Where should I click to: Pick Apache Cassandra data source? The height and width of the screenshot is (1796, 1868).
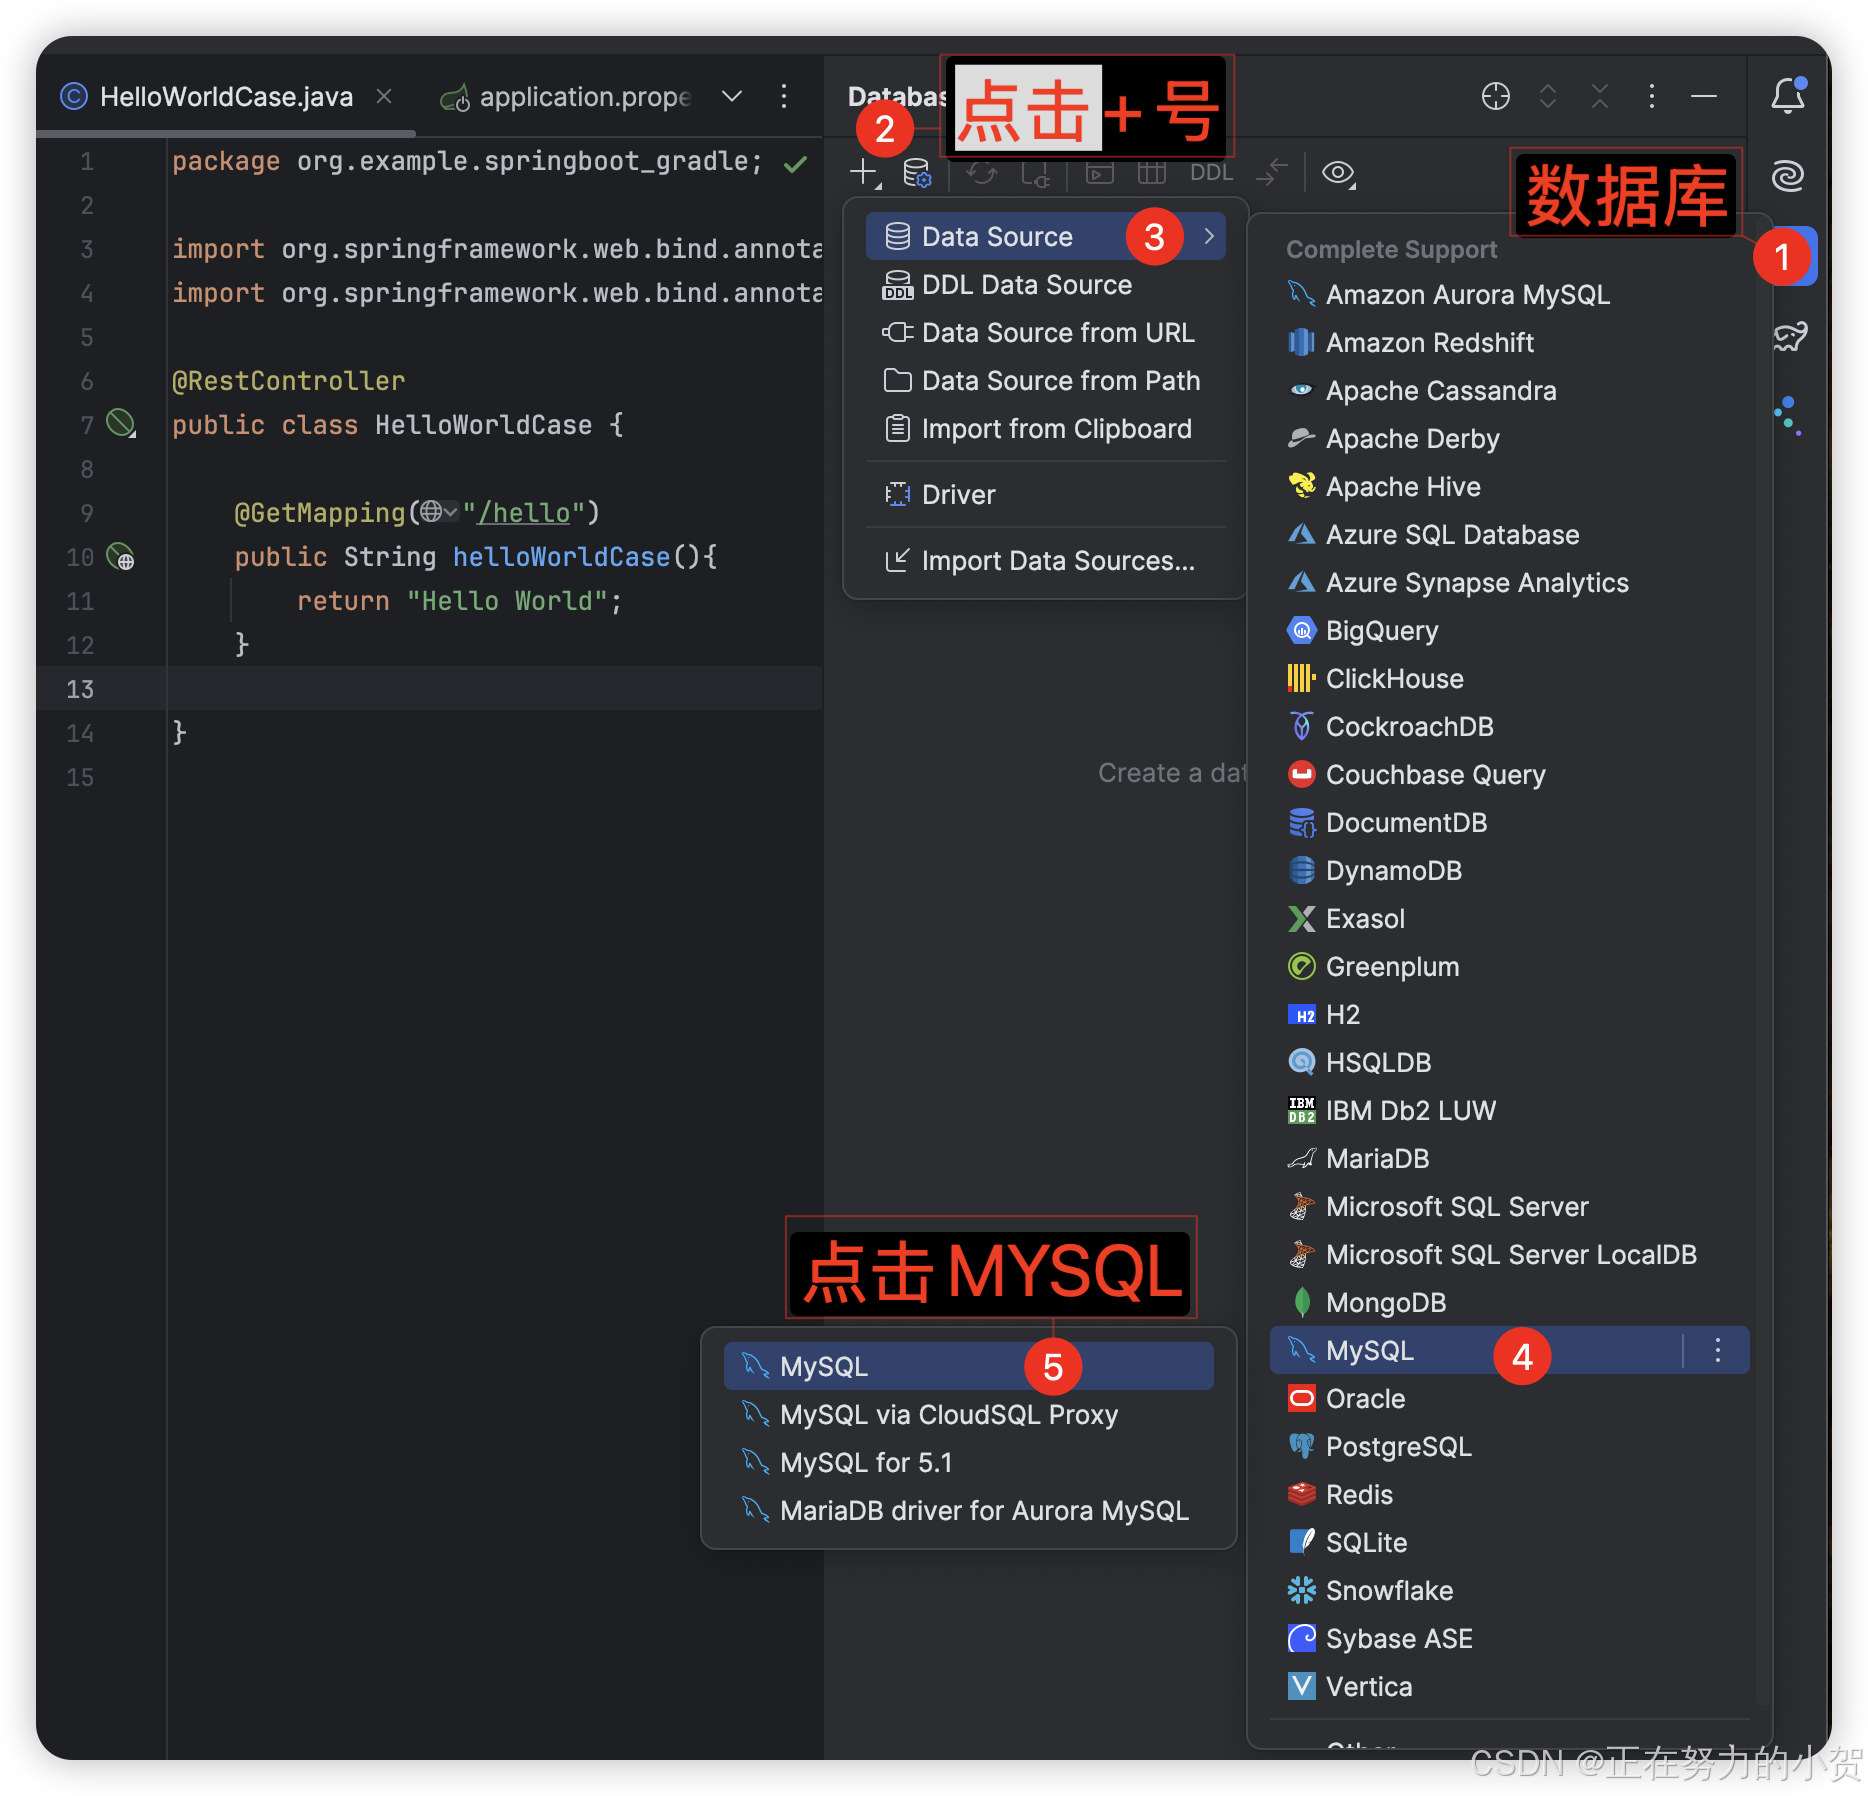coord(1509,391)
